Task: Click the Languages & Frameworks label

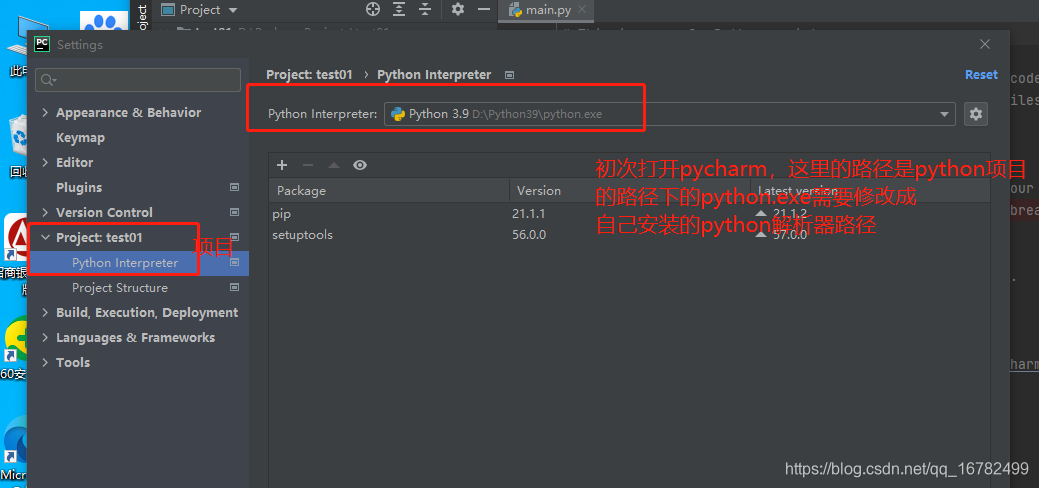Action: pos(135,337)
